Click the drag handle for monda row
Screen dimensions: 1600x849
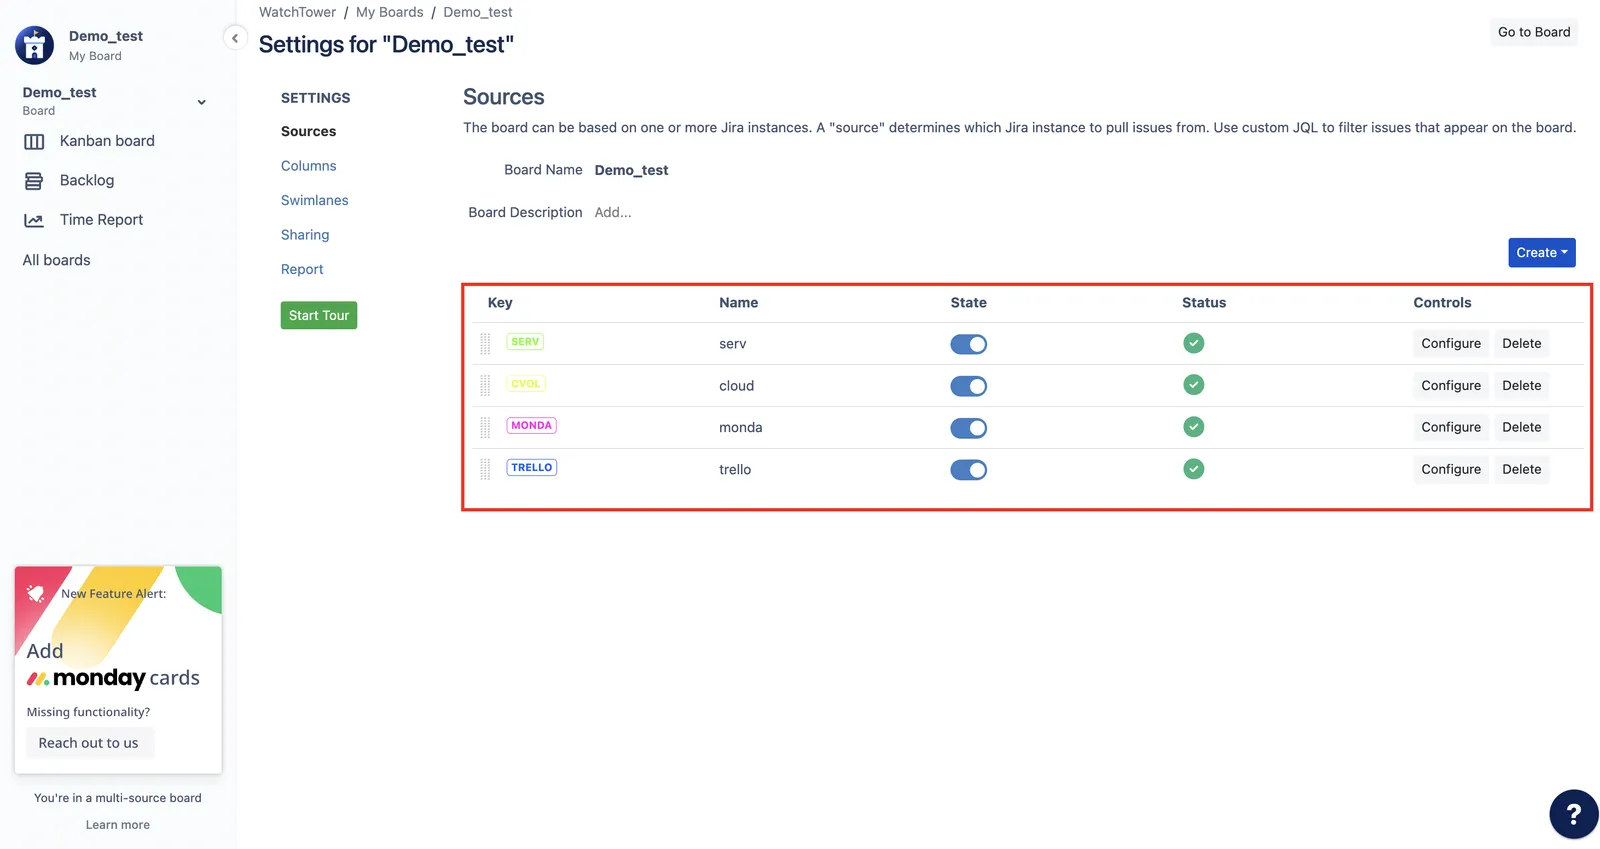click(485, 428)
